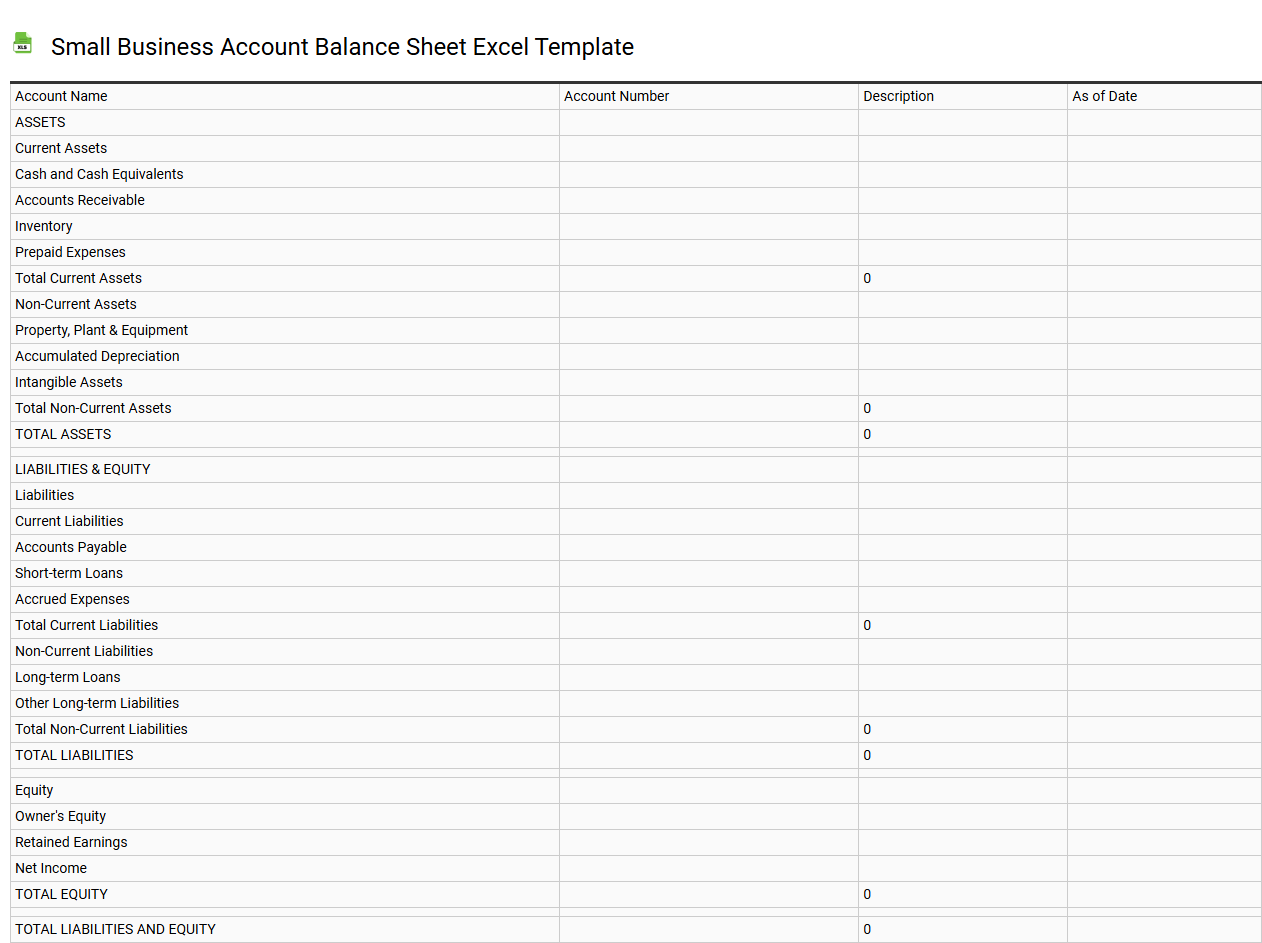Click the TOTAL LIABILITIES zero value
Image resolution: width=1262 pixels, height=943 pixels.
(x=866, y=755)
